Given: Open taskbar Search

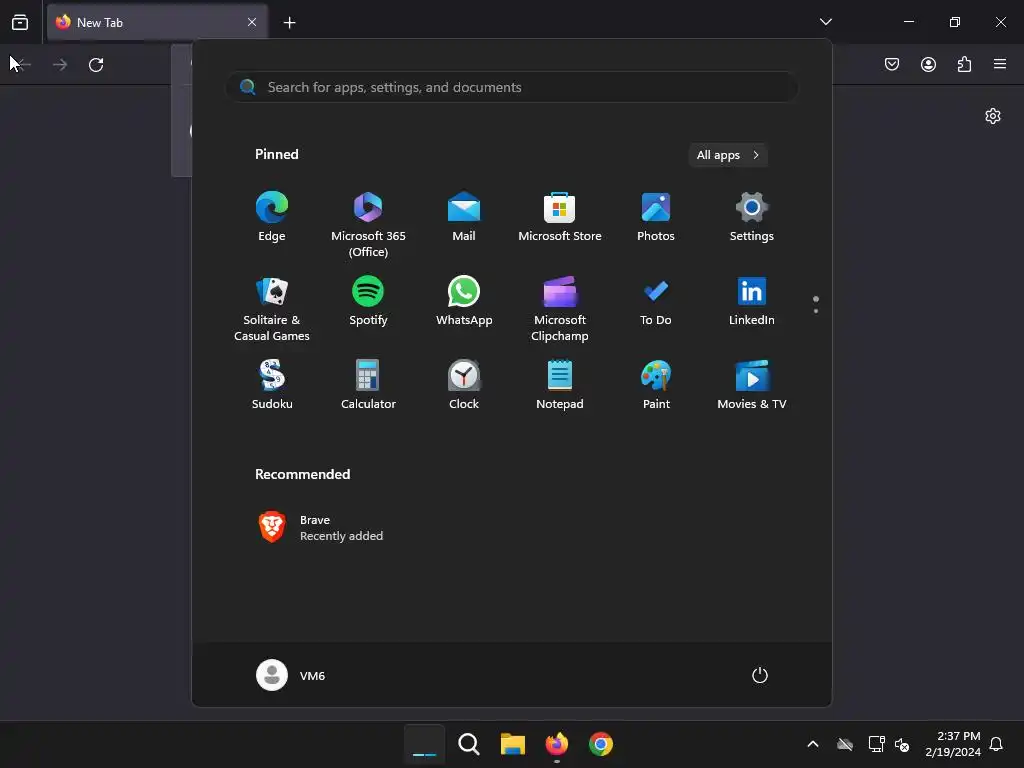Looking at the screenshot, I should (468, 744).
